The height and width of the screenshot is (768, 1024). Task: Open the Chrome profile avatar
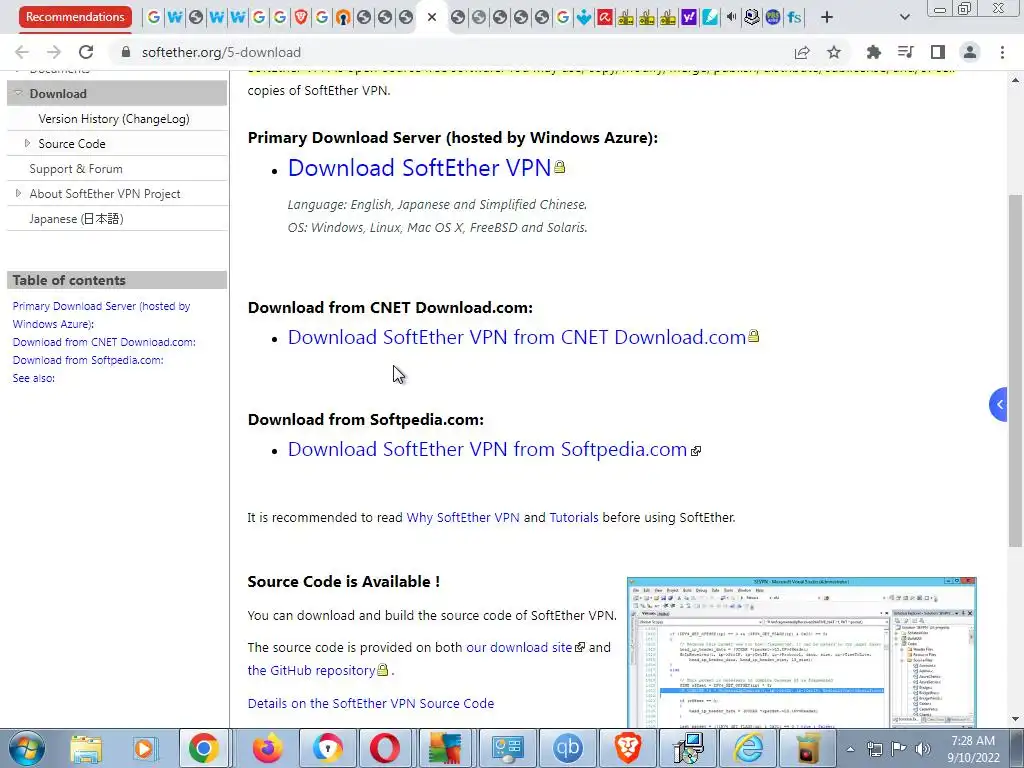[x=970, y=52]
